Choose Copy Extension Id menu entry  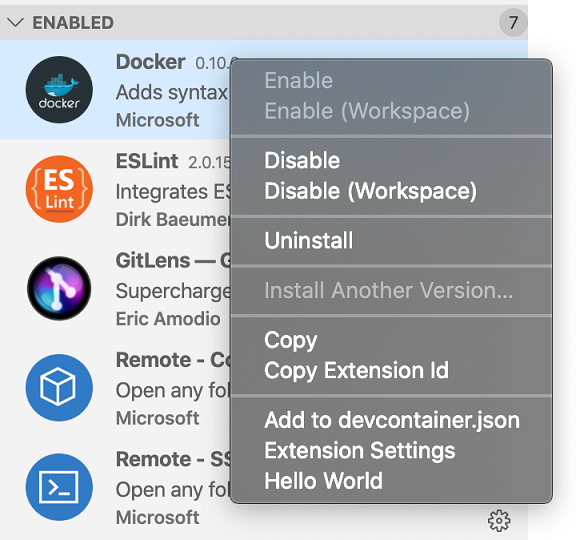391,370
